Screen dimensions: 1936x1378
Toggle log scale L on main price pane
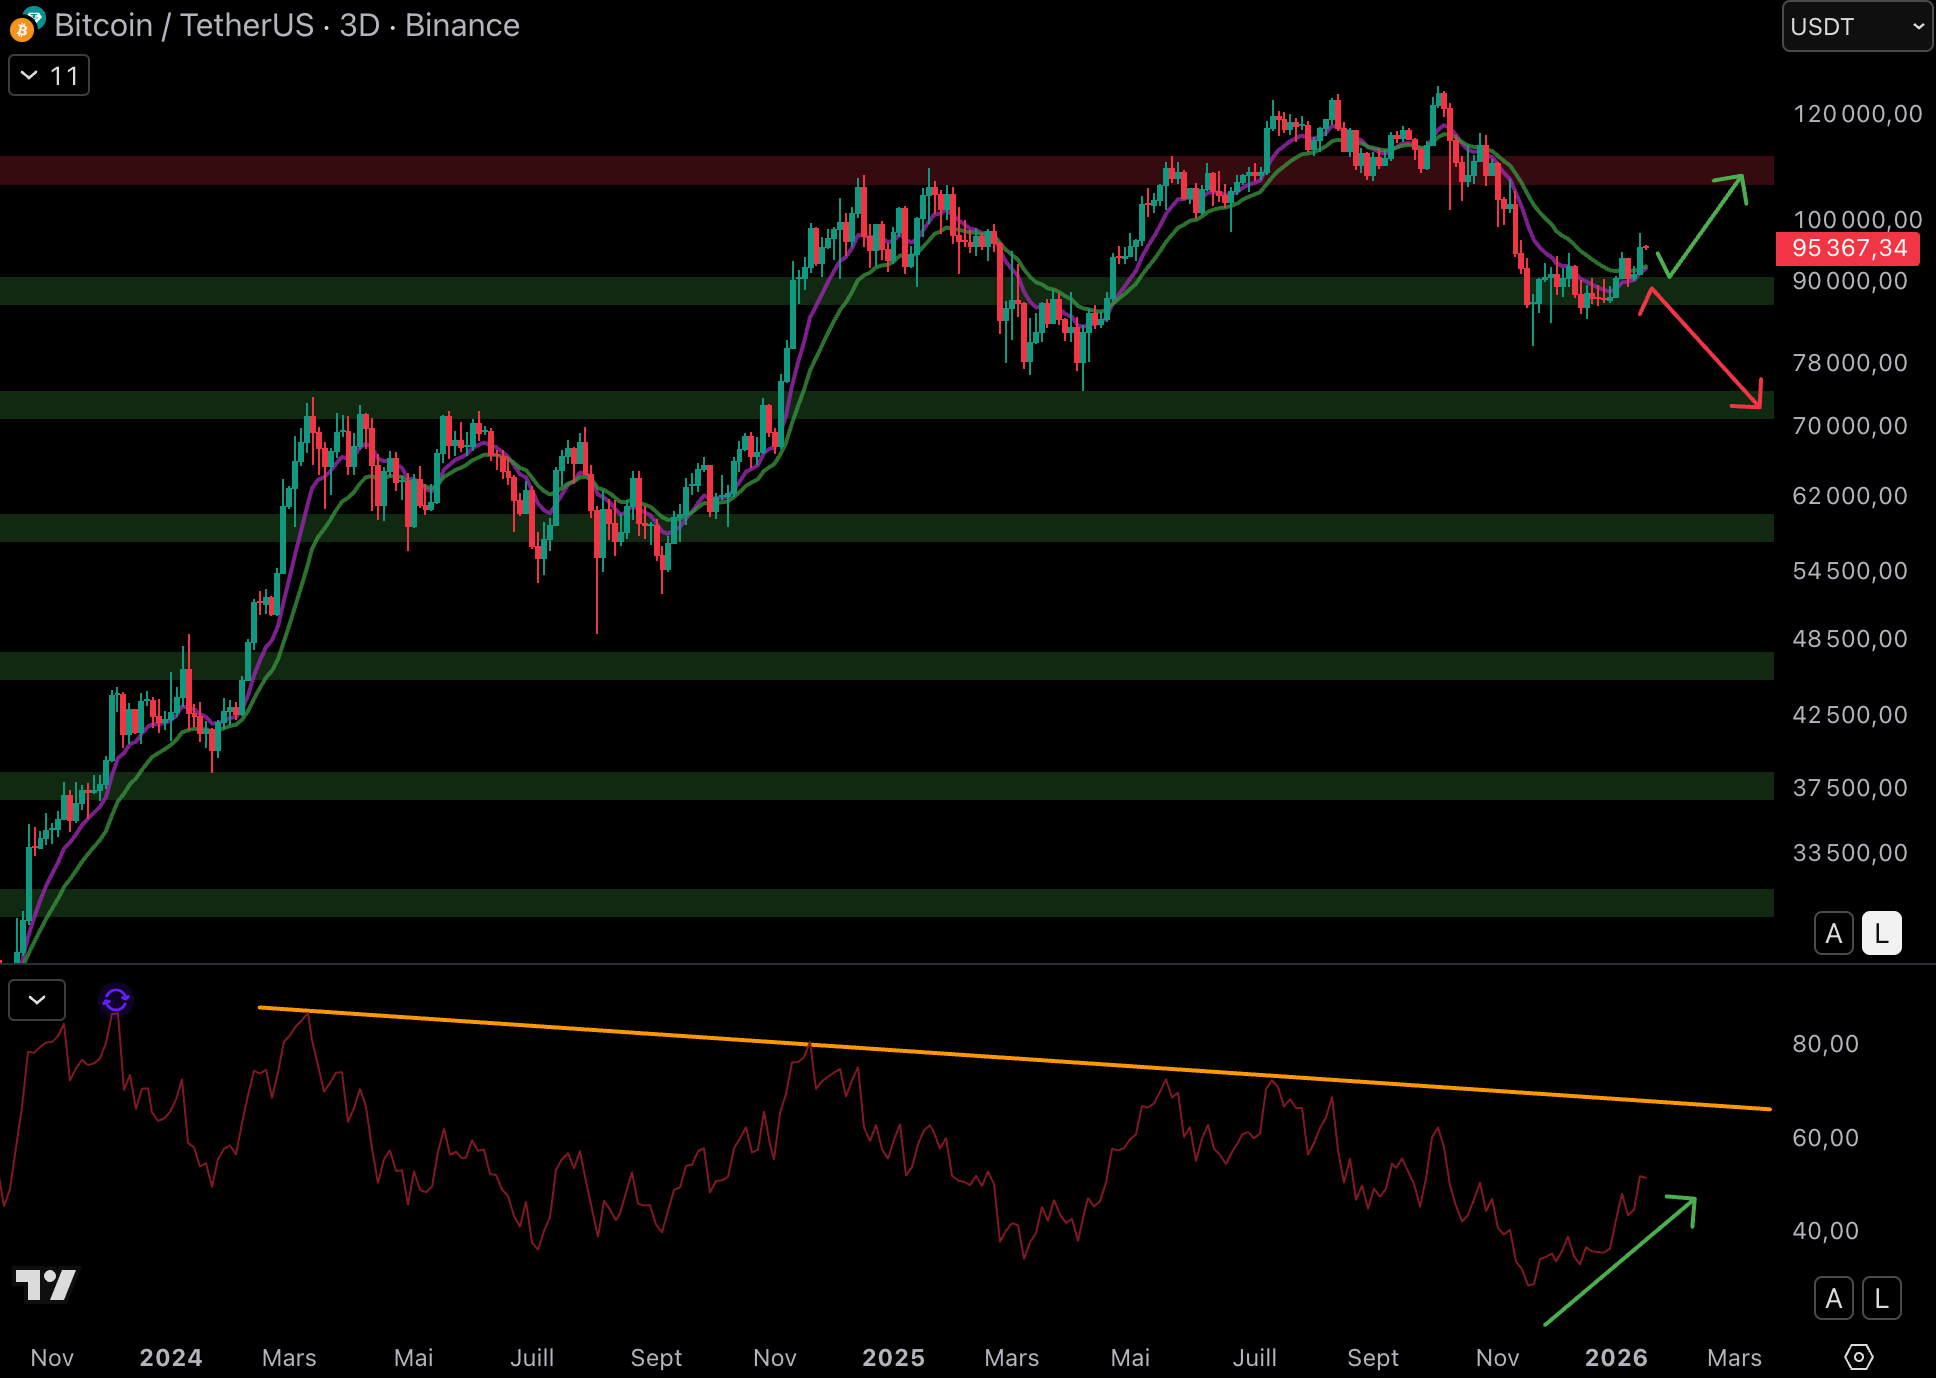(x=1881, y=934)
